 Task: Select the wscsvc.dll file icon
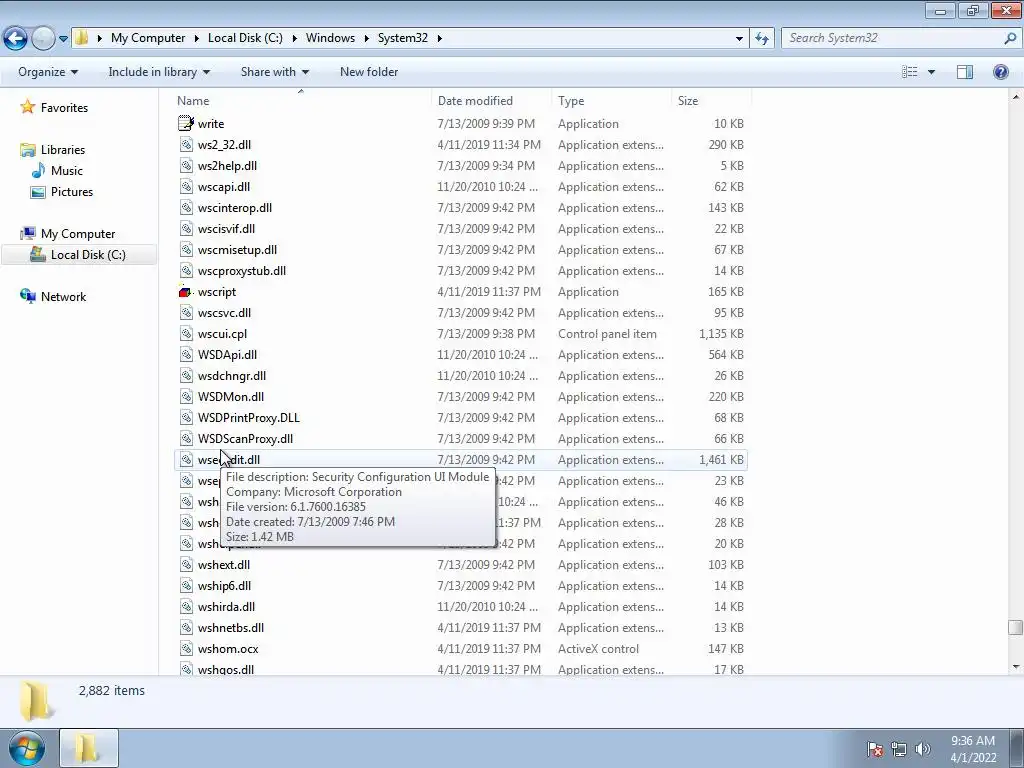(186, 312)
